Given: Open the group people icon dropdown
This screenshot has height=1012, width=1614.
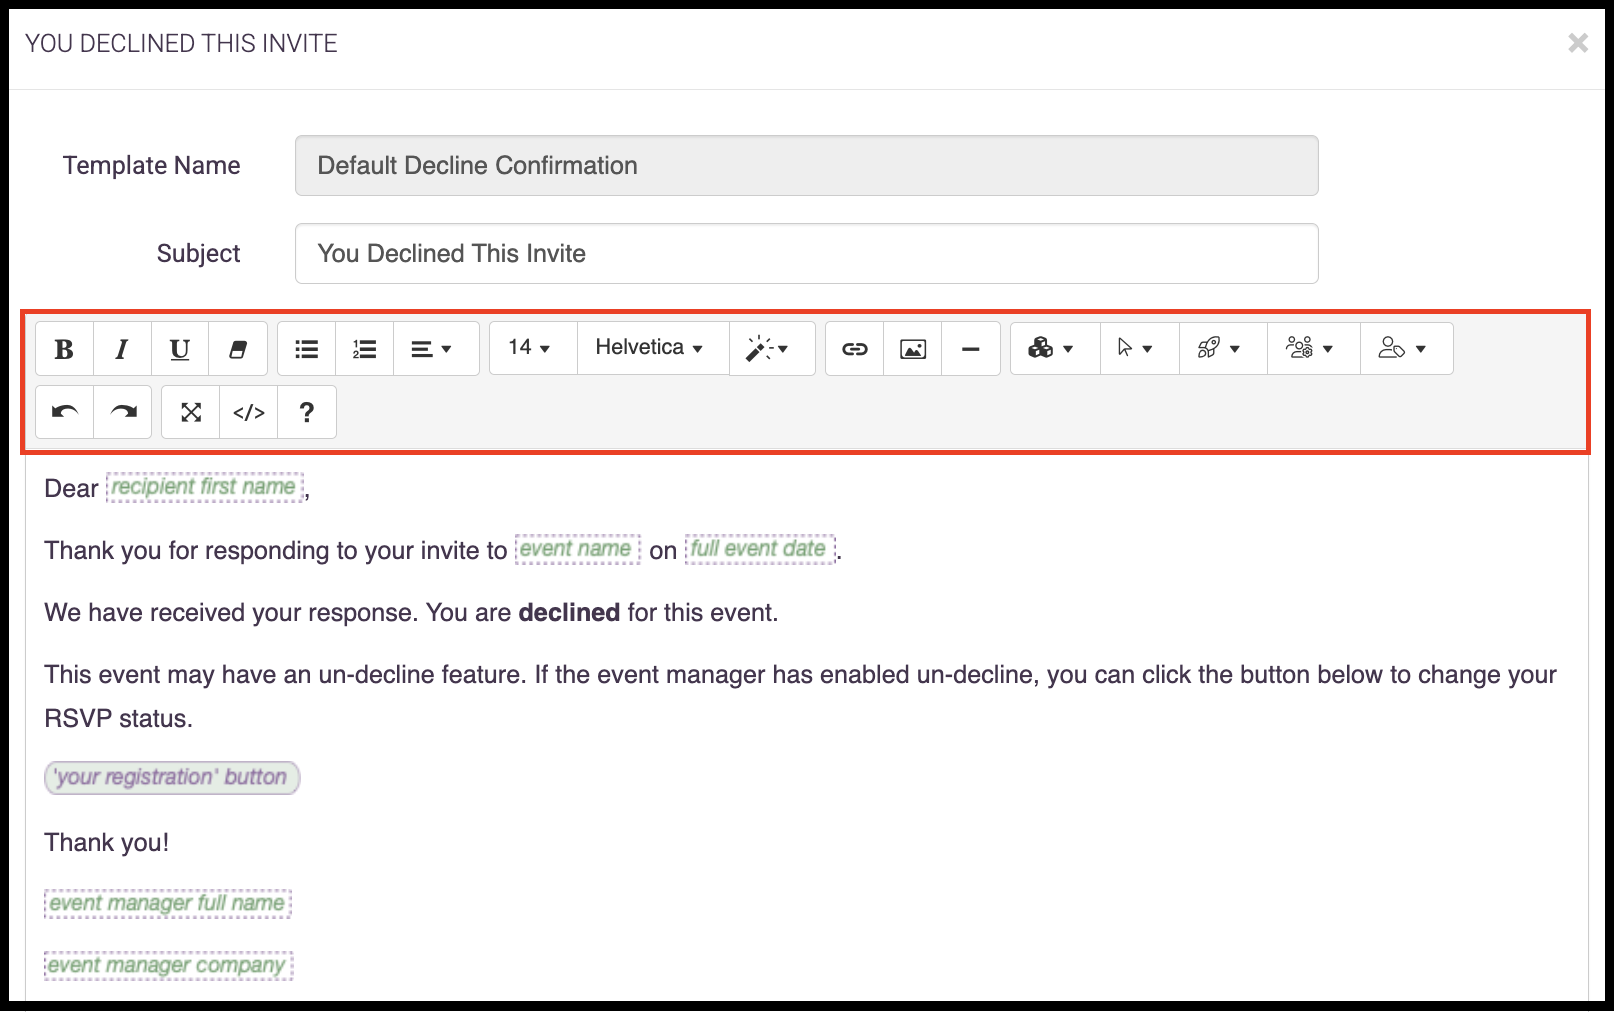Looking at the screenshot, I should [x=1314, y=348].
